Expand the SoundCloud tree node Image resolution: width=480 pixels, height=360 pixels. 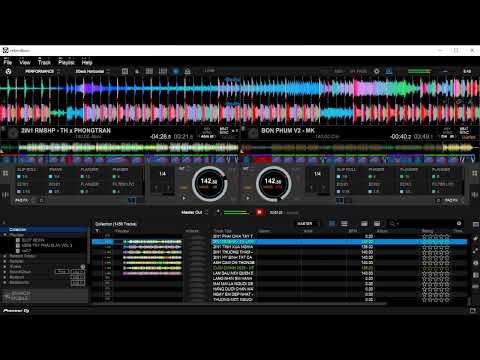tap(5, 272)
